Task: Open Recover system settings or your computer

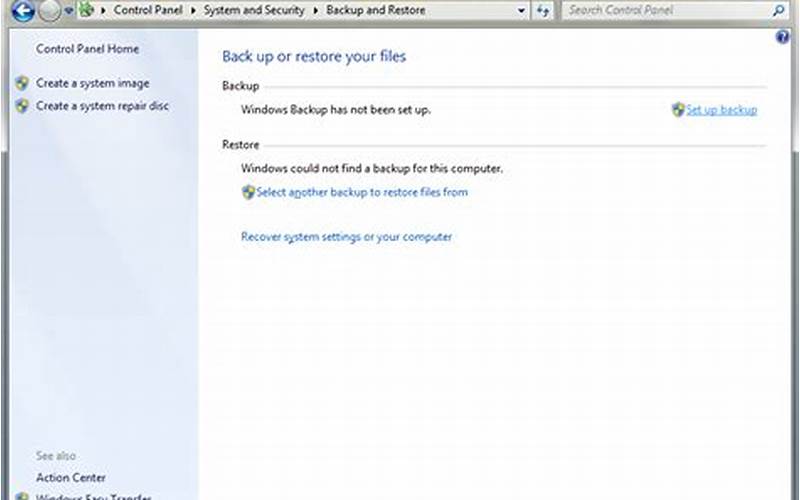Action: [x=346, y=237]
